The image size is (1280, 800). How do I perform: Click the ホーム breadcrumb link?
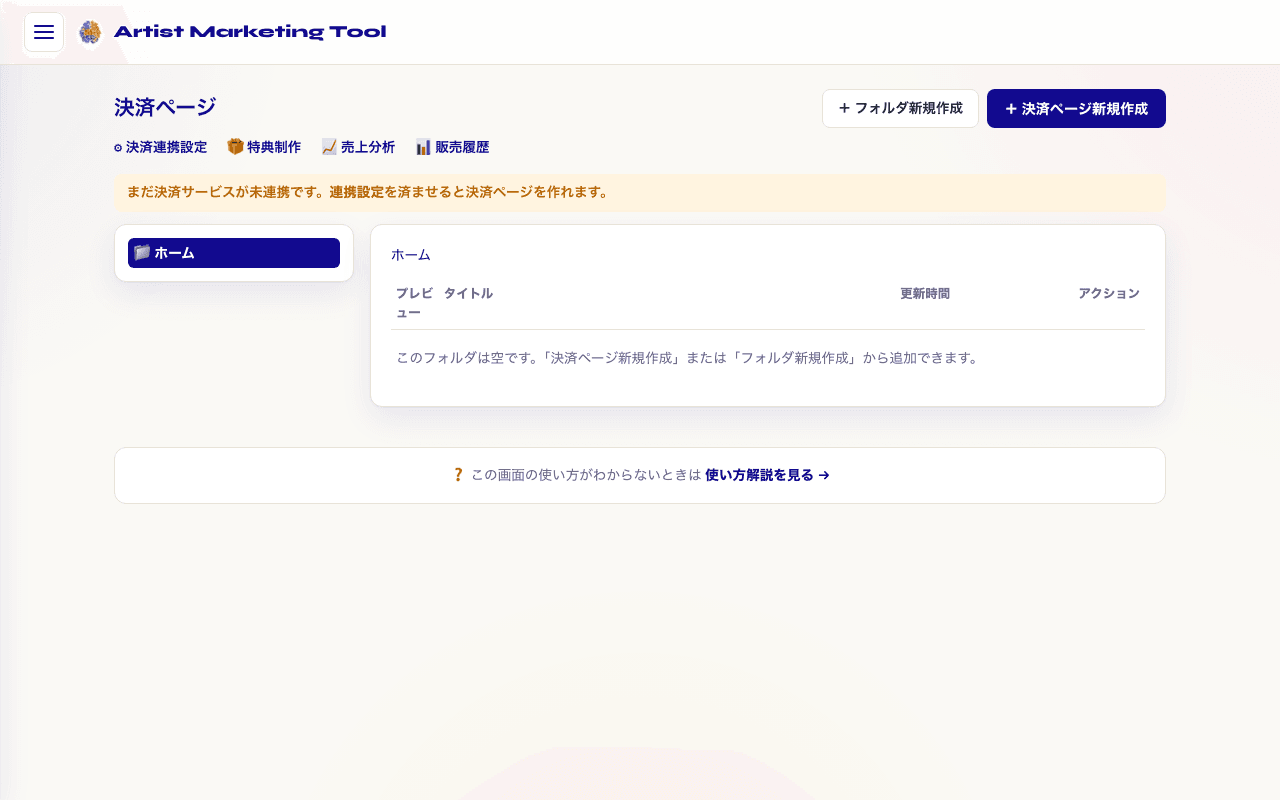click(x=411, y=255)
